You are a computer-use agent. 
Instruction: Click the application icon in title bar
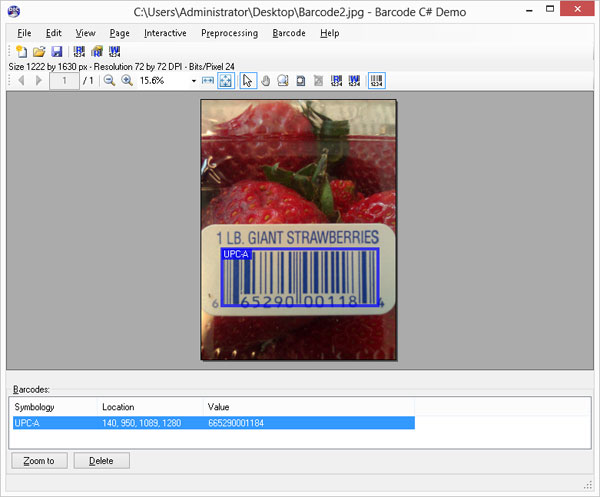pos(13,11)
